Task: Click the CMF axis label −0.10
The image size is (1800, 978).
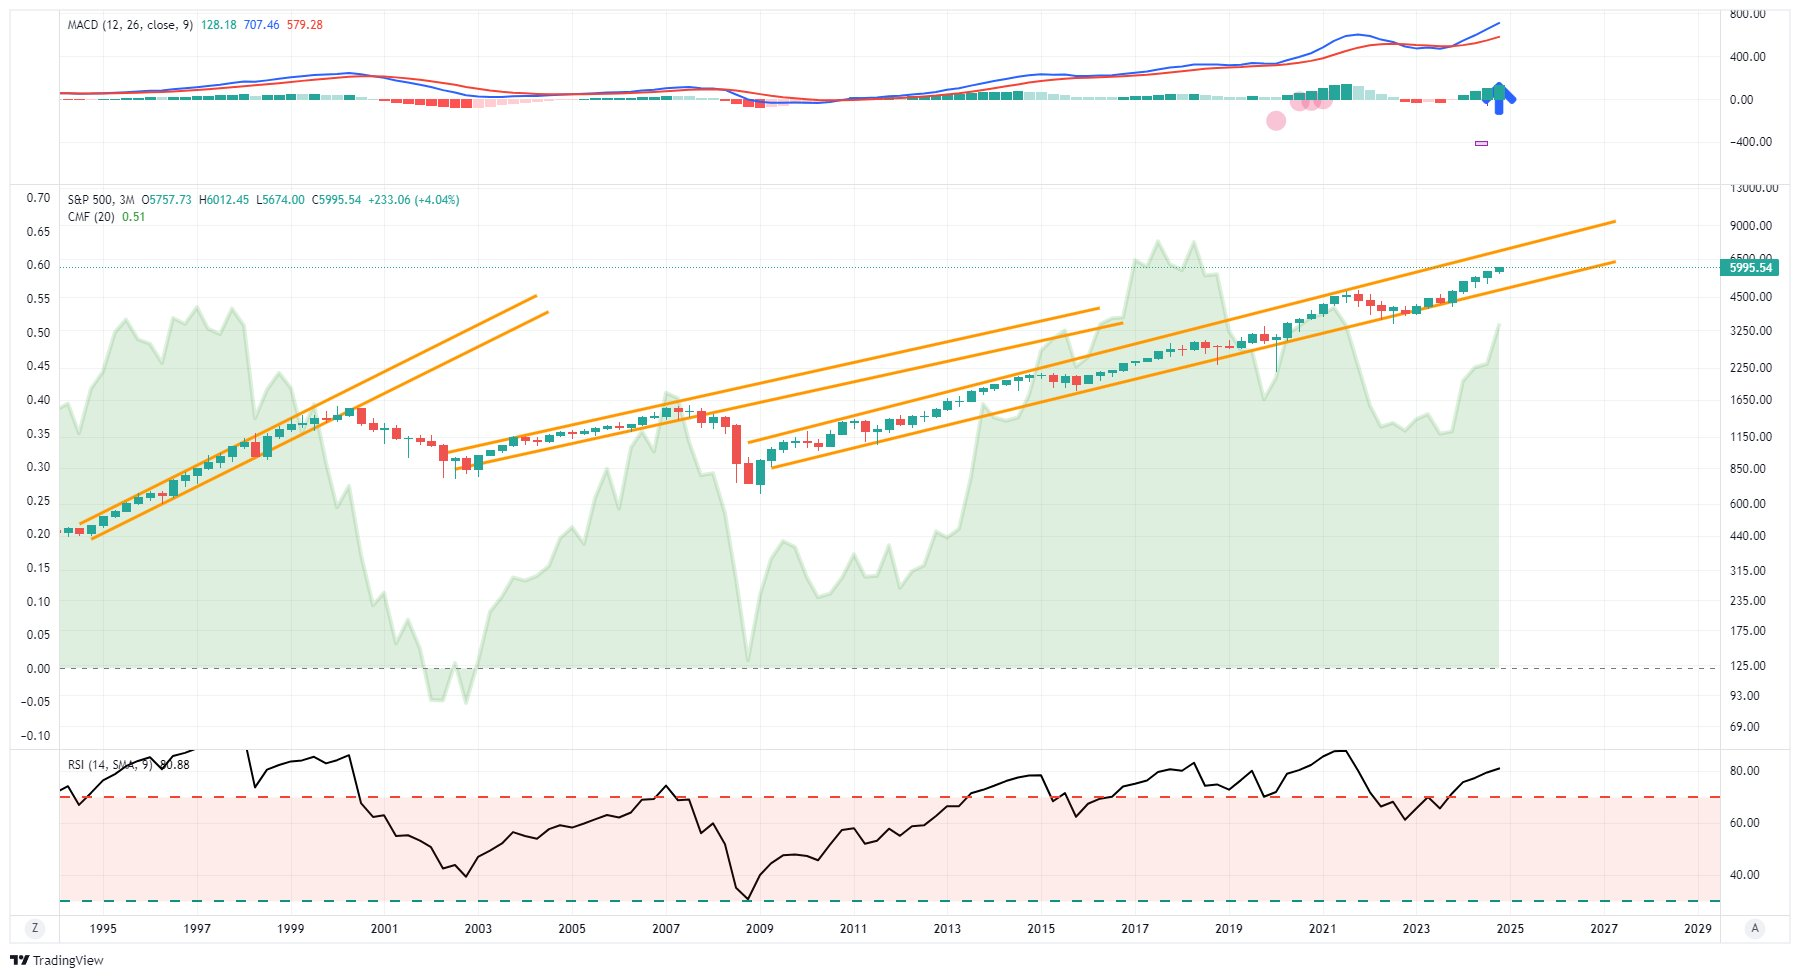Action: pyautogui.click(x=36, y=736)
